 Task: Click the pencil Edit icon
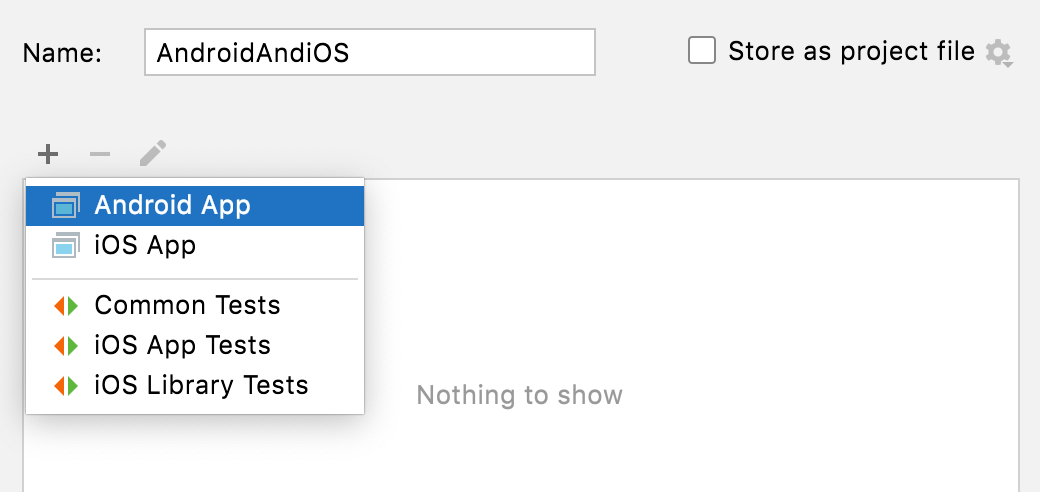pos(152,154)
